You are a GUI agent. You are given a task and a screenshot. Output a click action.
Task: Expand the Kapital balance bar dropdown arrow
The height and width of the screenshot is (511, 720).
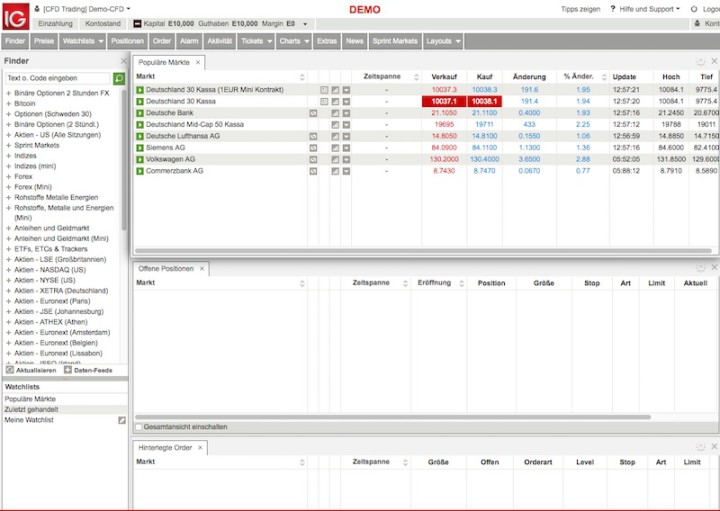click(305, 24)
